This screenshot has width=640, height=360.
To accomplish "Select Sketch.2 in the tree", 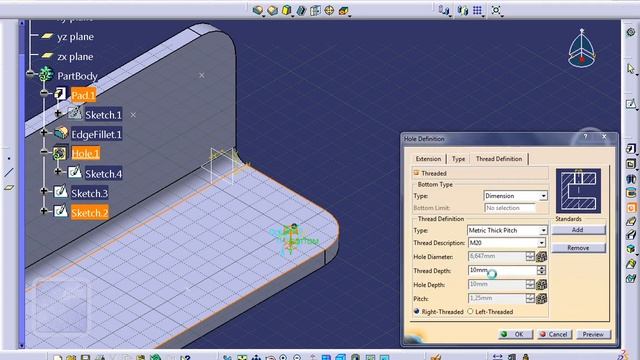I will coord(89,213).
